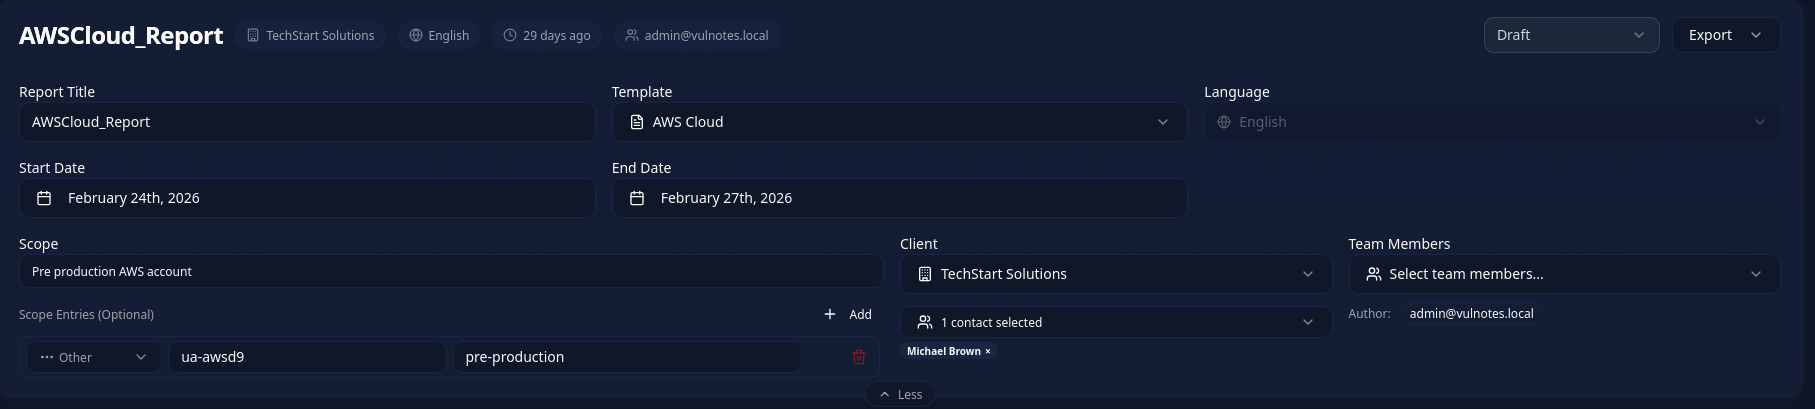Click the people icon in contact selector
This screenshot has width=1815, height=409.
point(925,322)
